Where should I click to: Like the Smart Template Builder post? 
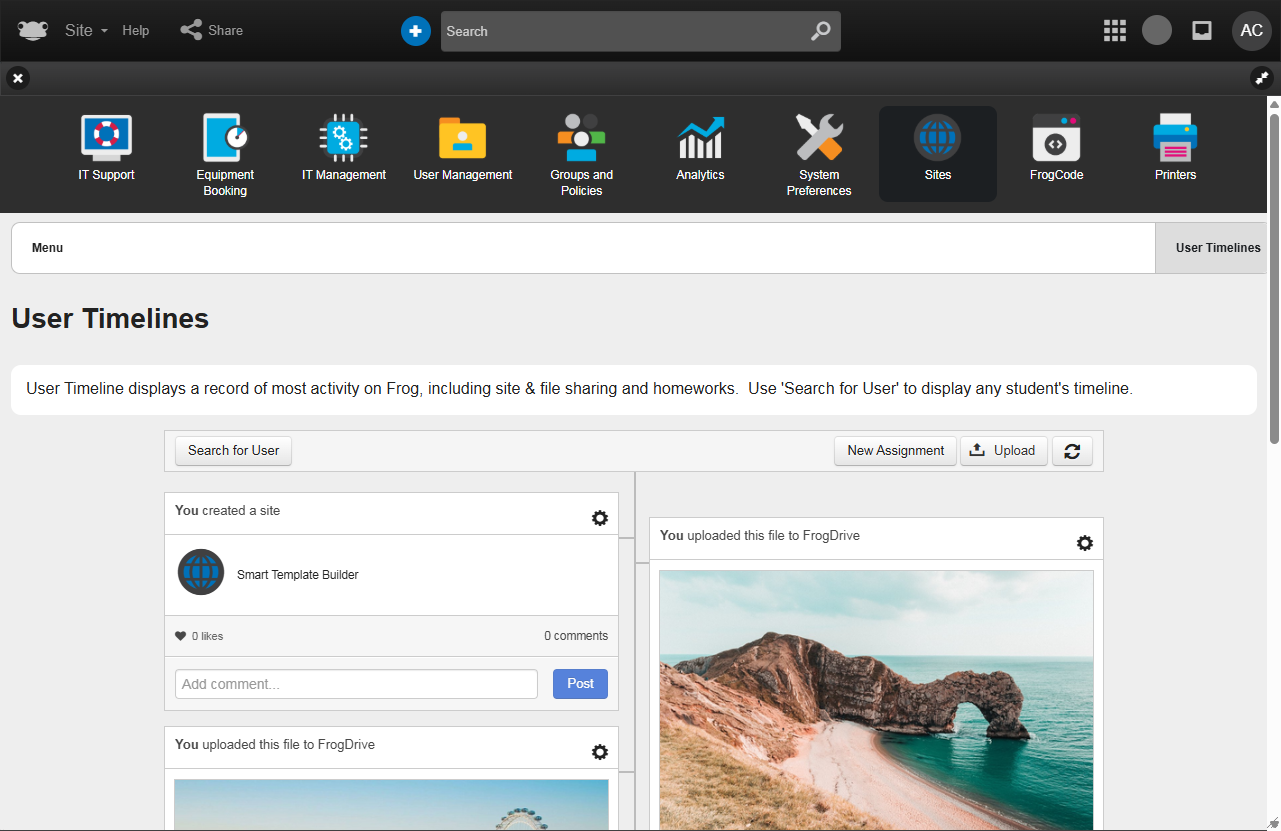click(x=181, y=636)
